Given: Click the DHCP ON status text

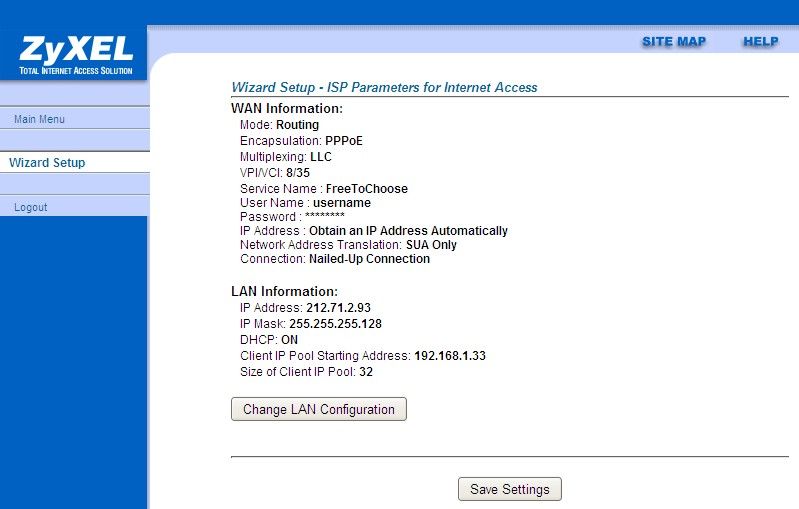Looking at the screenshot, I should tap(289, 340).
